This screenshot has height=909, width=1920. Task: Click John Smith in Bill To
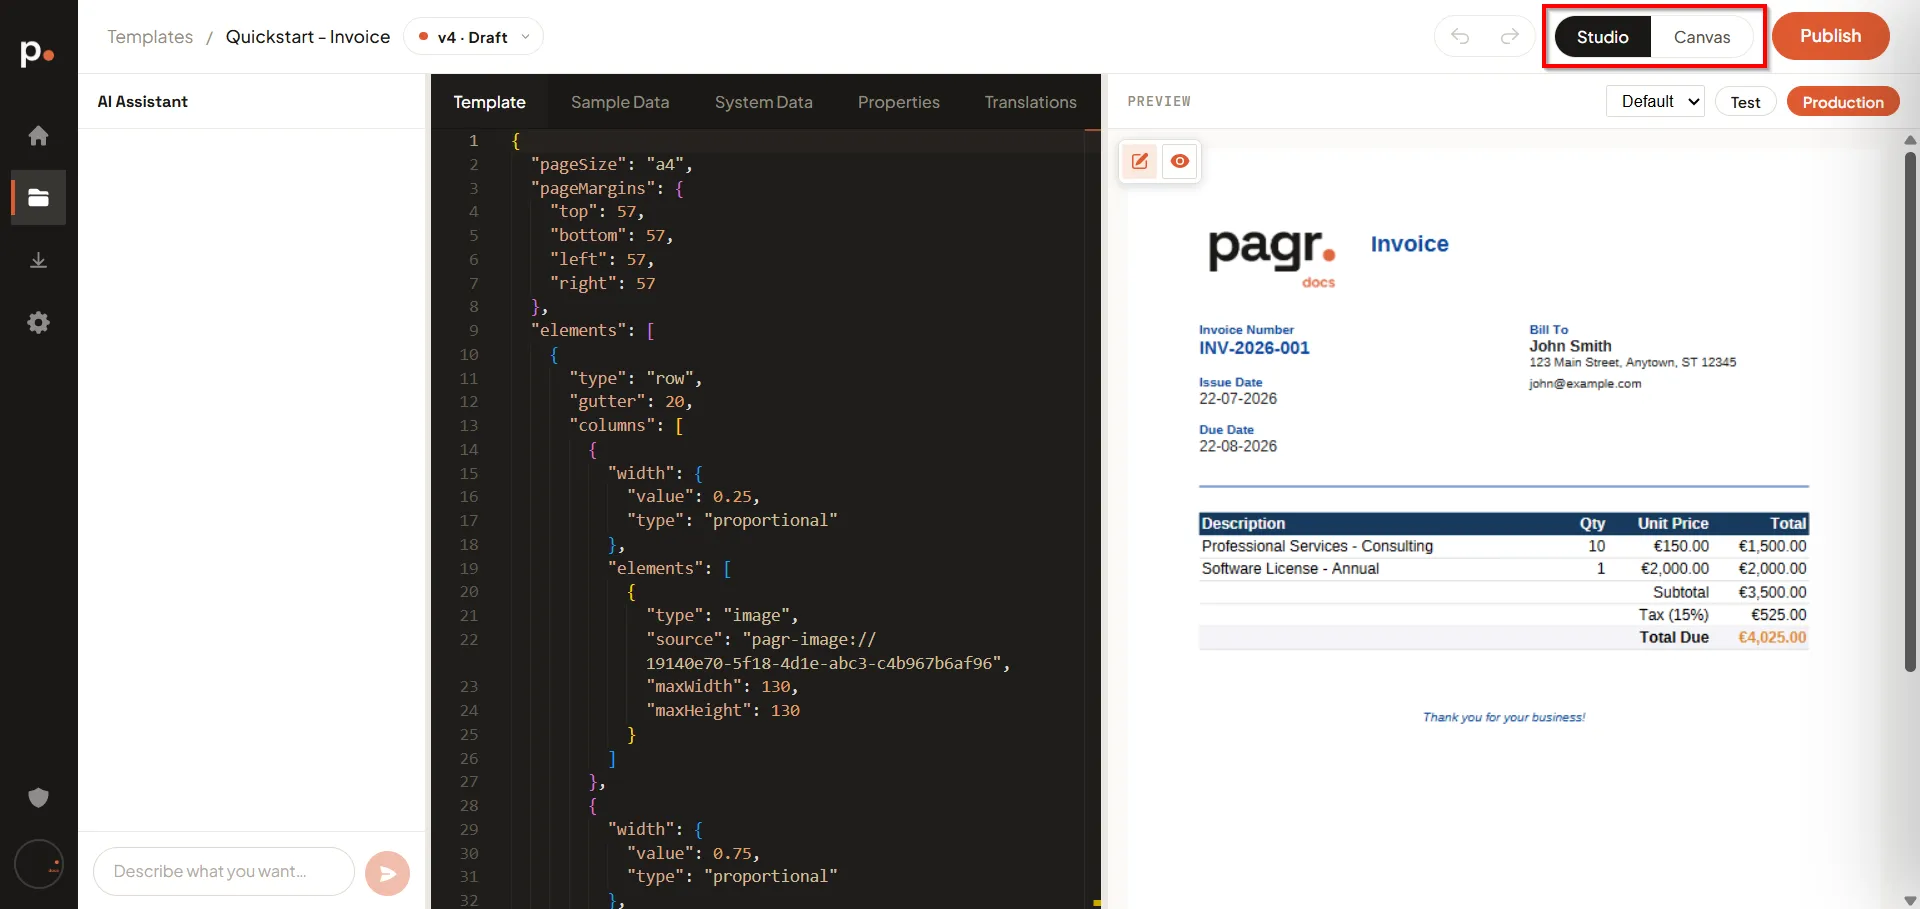[1570, 346]
